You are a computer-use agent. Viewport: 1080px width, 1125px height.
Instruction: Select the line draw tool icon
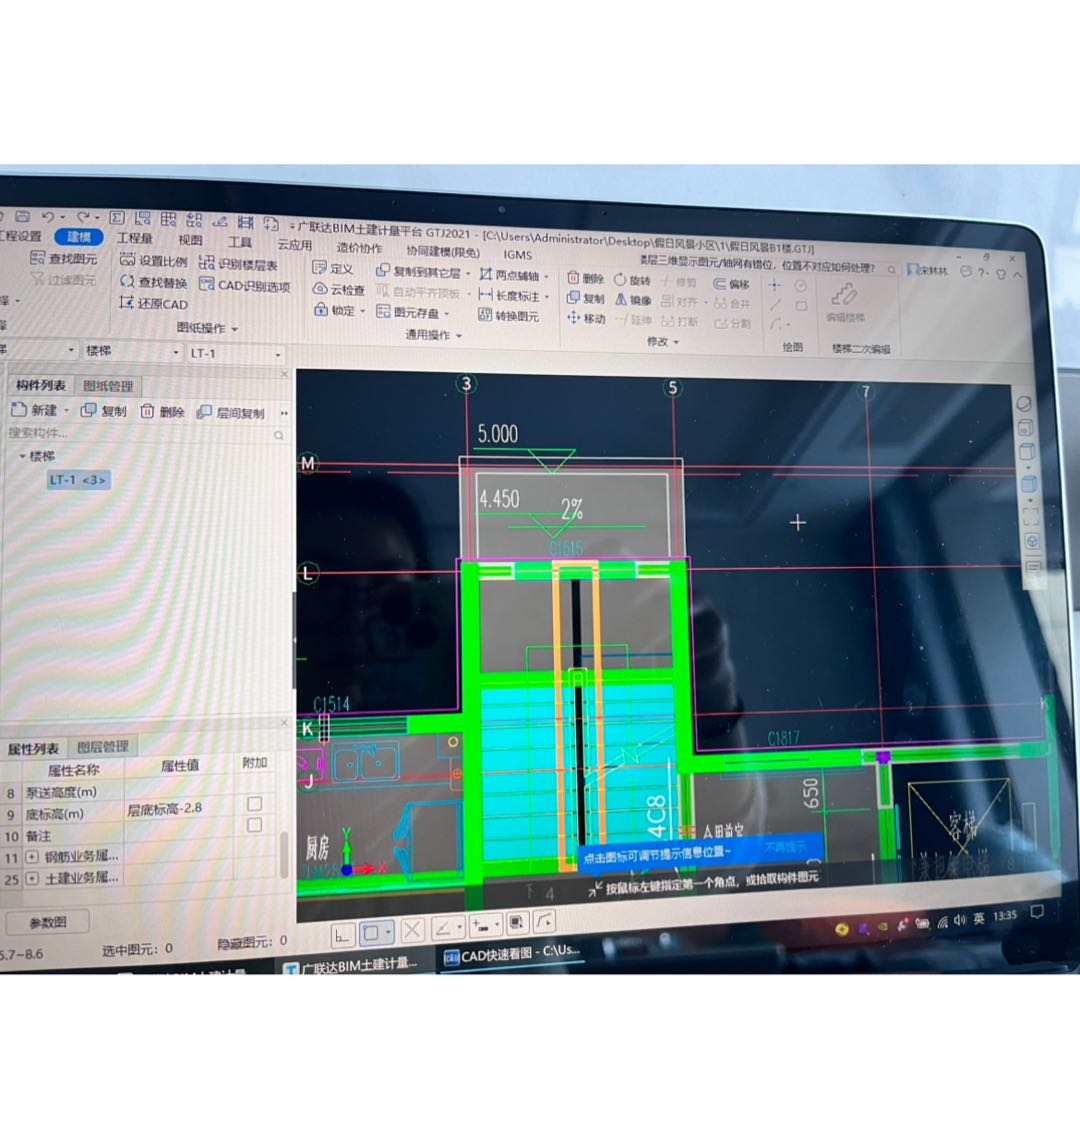point(776,306)
